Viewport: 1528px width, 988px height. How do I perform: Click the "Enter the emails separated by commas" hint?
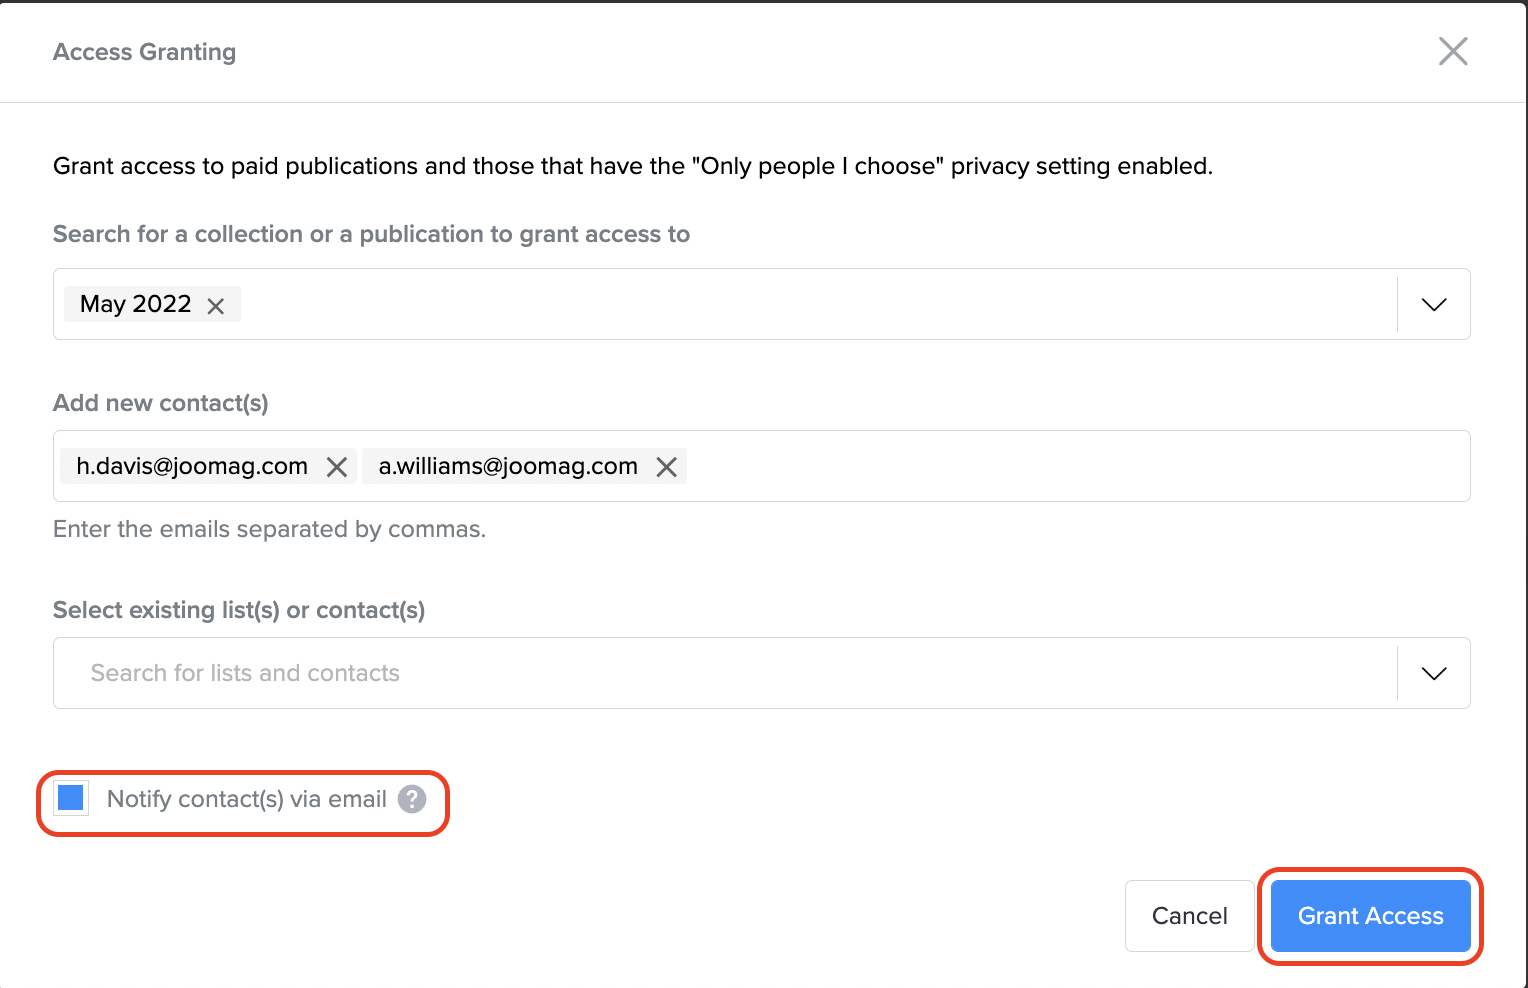pyautogui.click(x=269, y=529)
